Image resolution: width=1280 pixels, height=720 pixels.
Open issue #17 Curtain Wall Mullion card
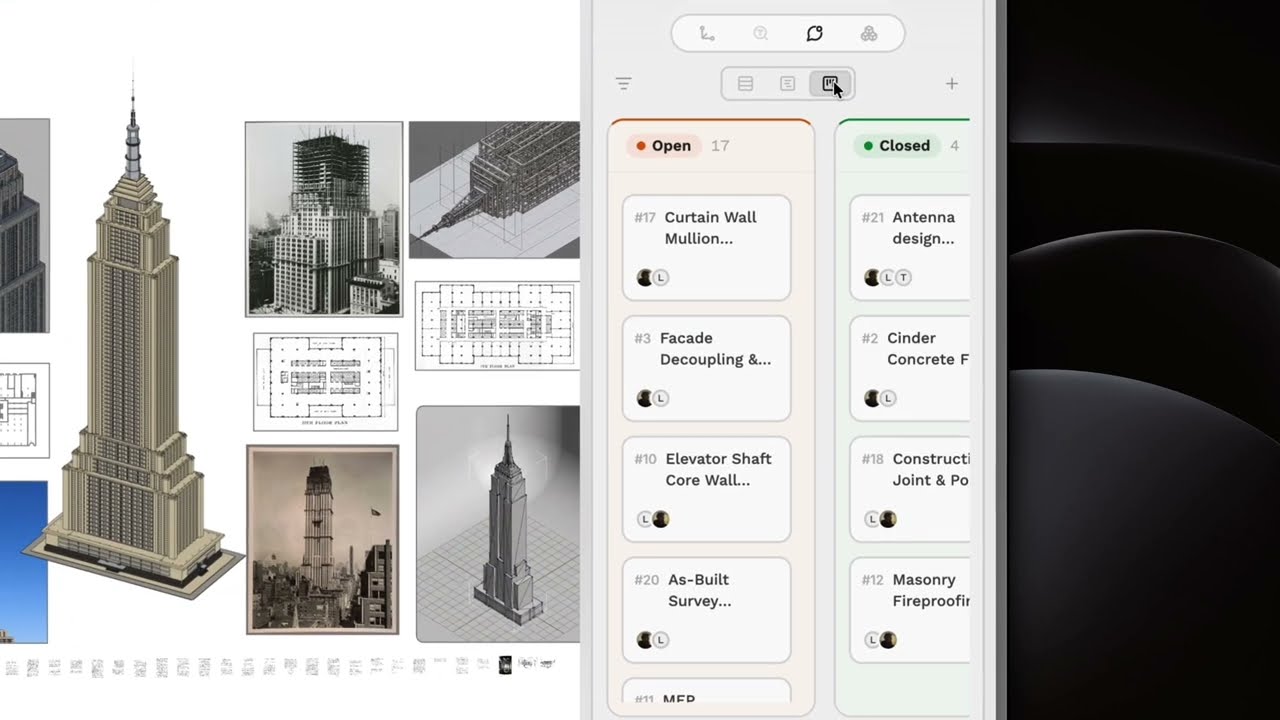(x=706, y=247)
